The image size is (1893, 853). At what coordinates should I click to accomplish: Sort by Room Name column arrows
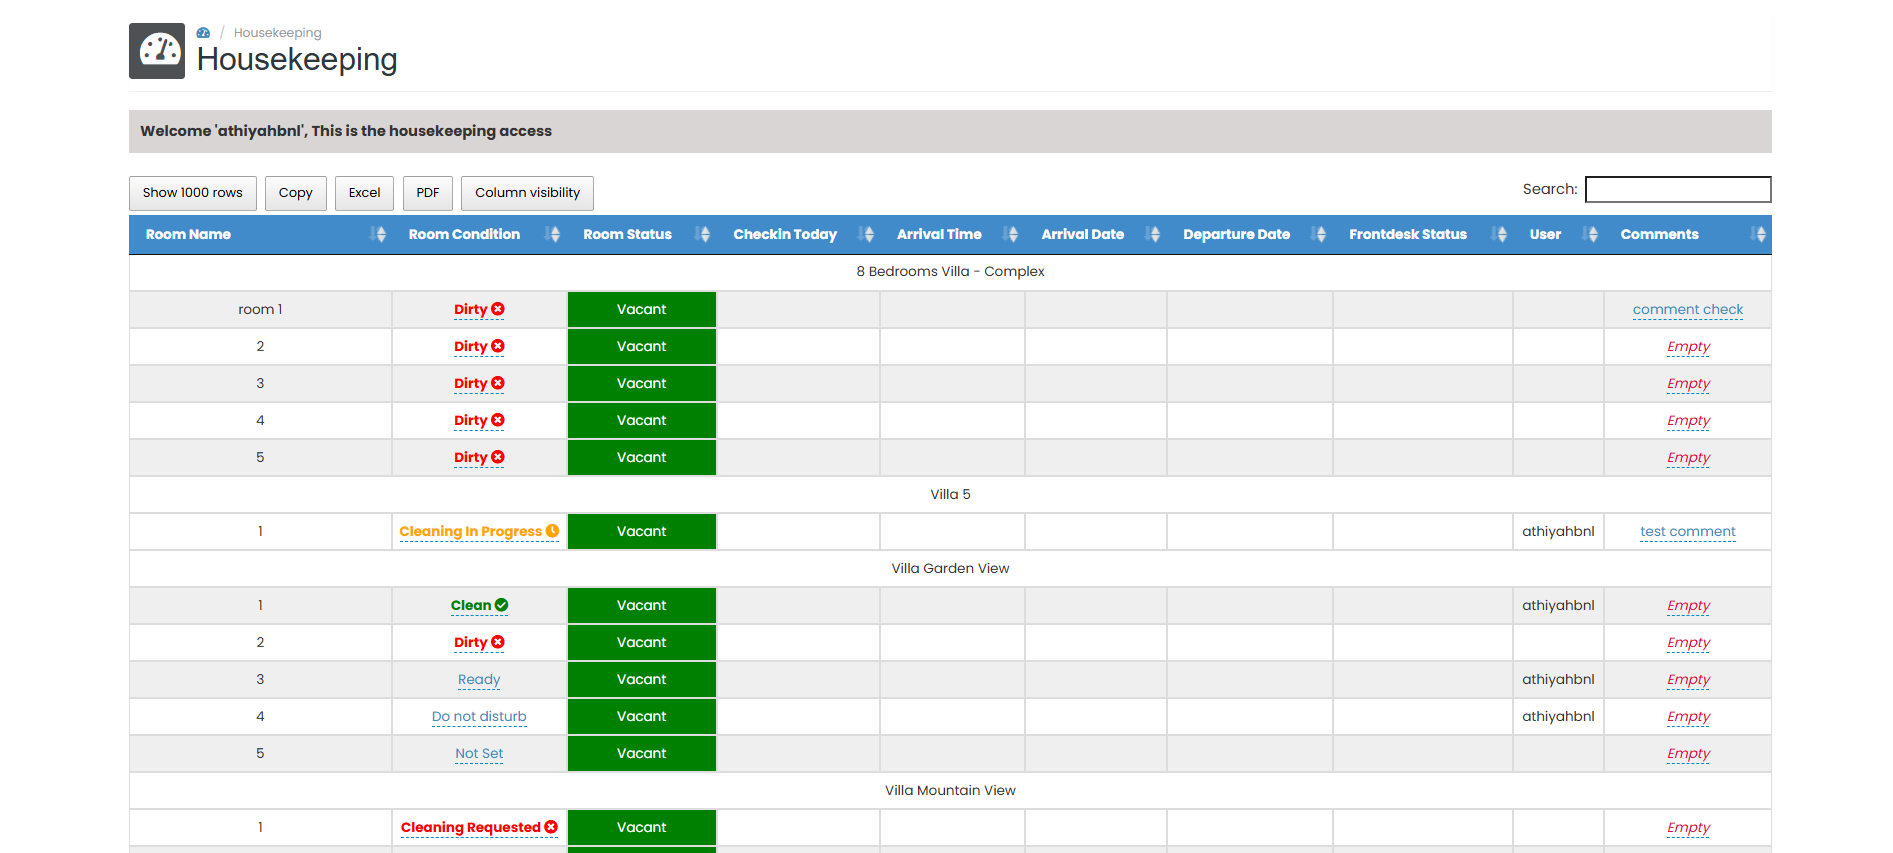(x=378, y=234)
